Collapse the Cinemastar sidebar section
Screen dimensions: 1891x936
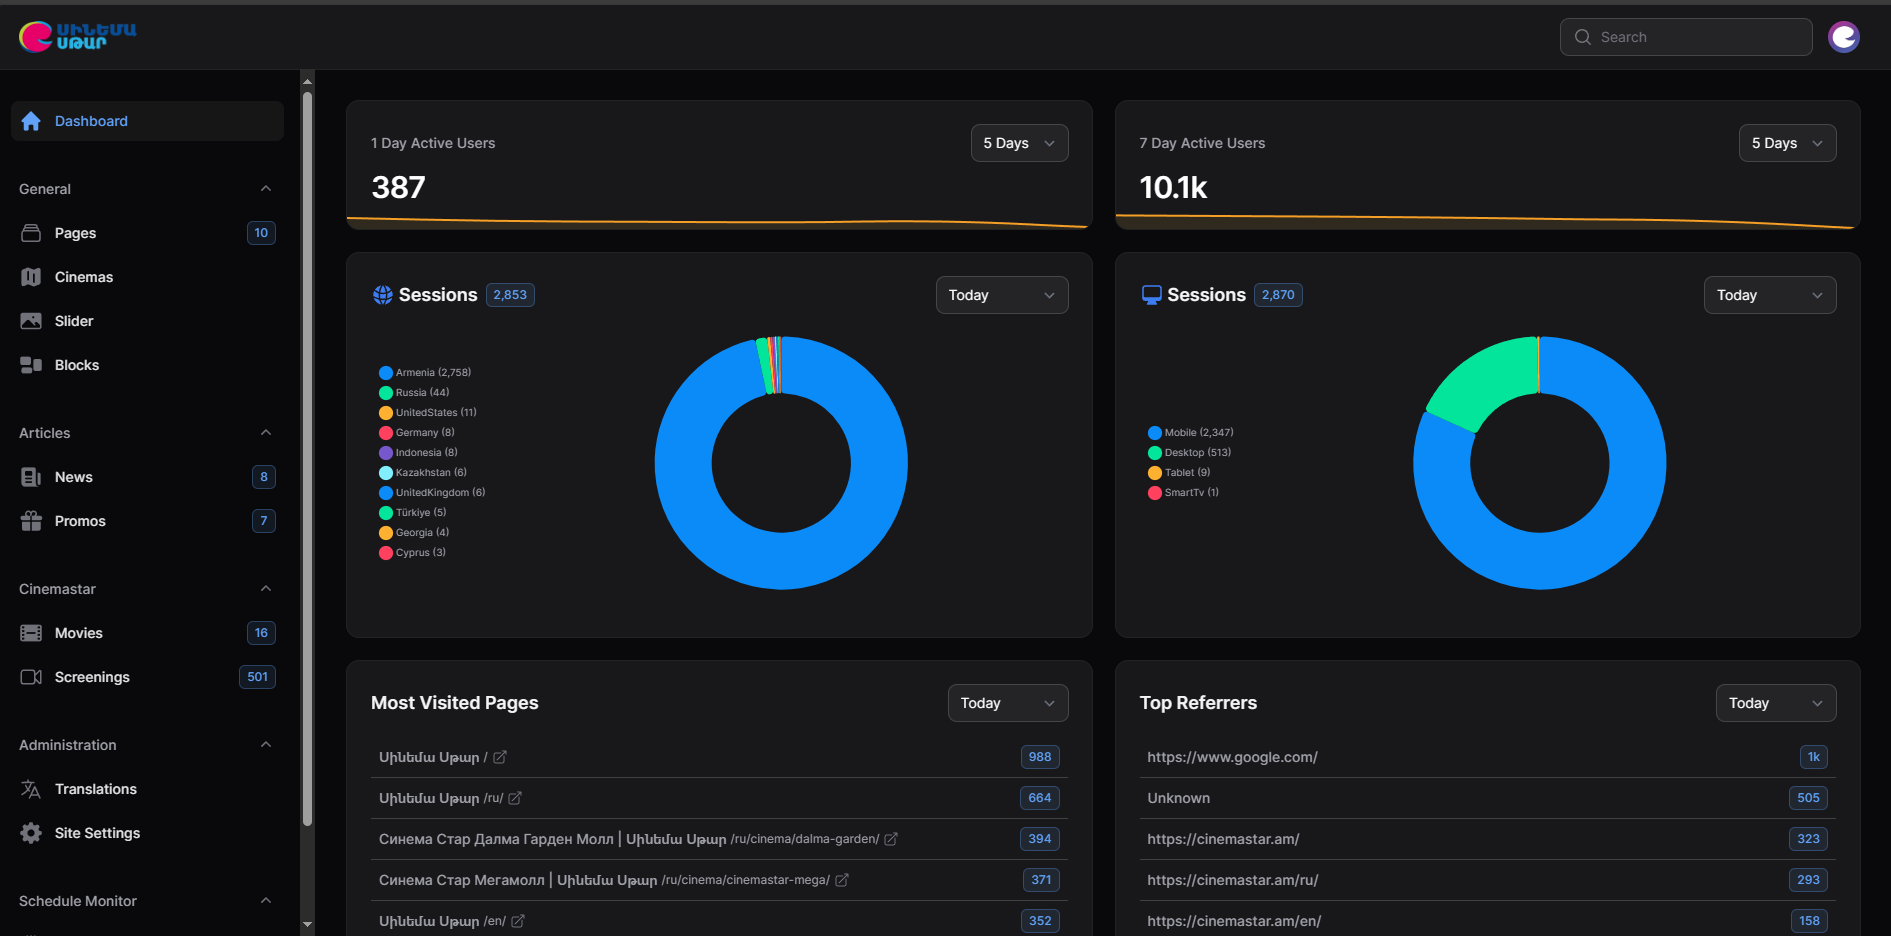266,589
